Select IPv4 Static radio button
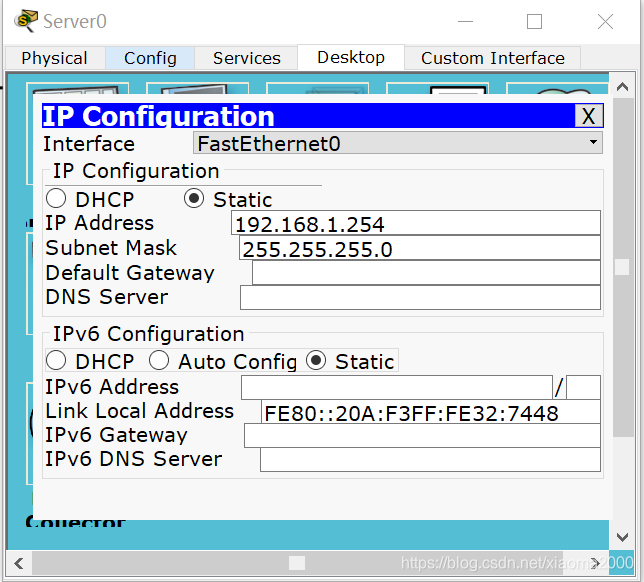644x582 pixels. click(x=194, y=199)
